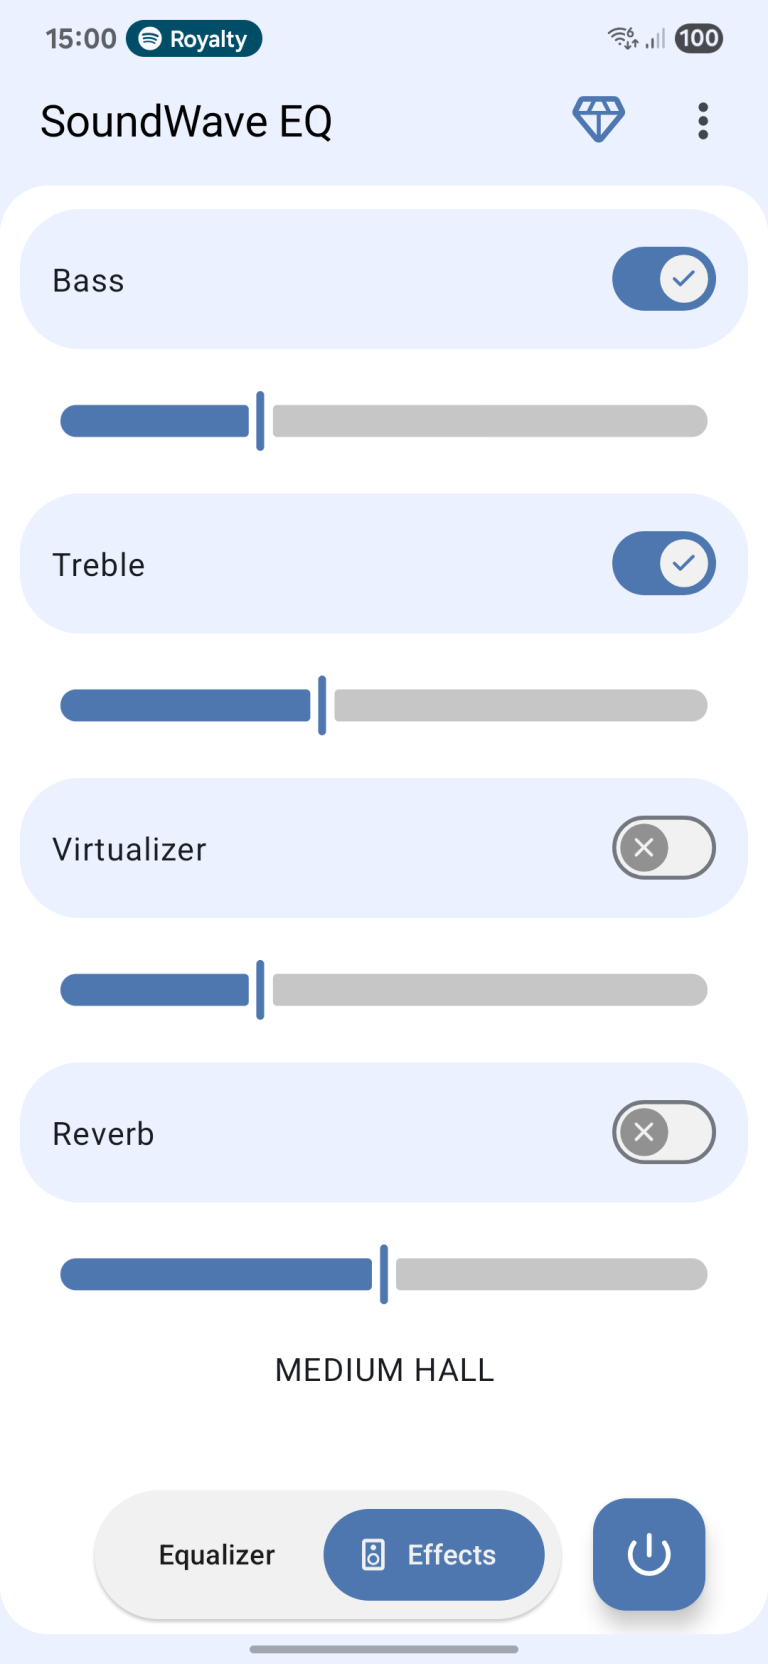Disable the Bass toggle switch
The image size is (768, 1664).
point(663,279)
